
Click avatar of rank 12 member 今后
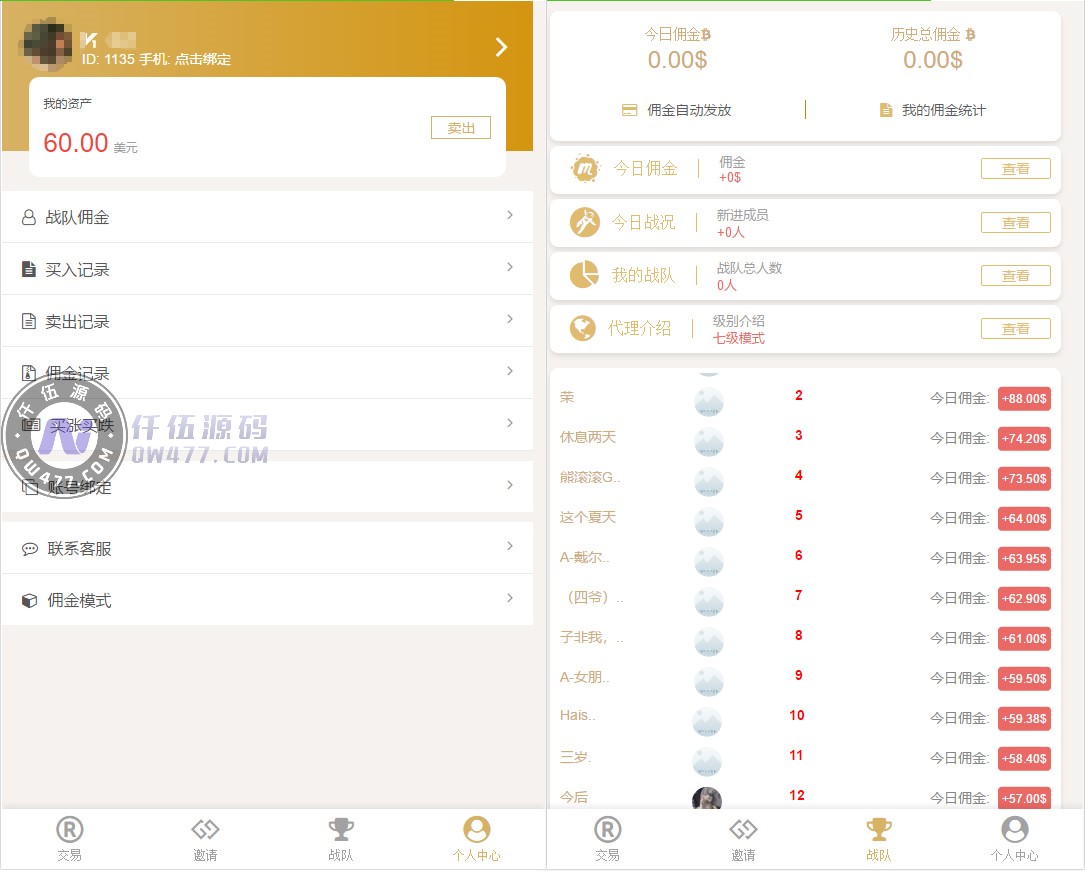[x=707, y=798]
